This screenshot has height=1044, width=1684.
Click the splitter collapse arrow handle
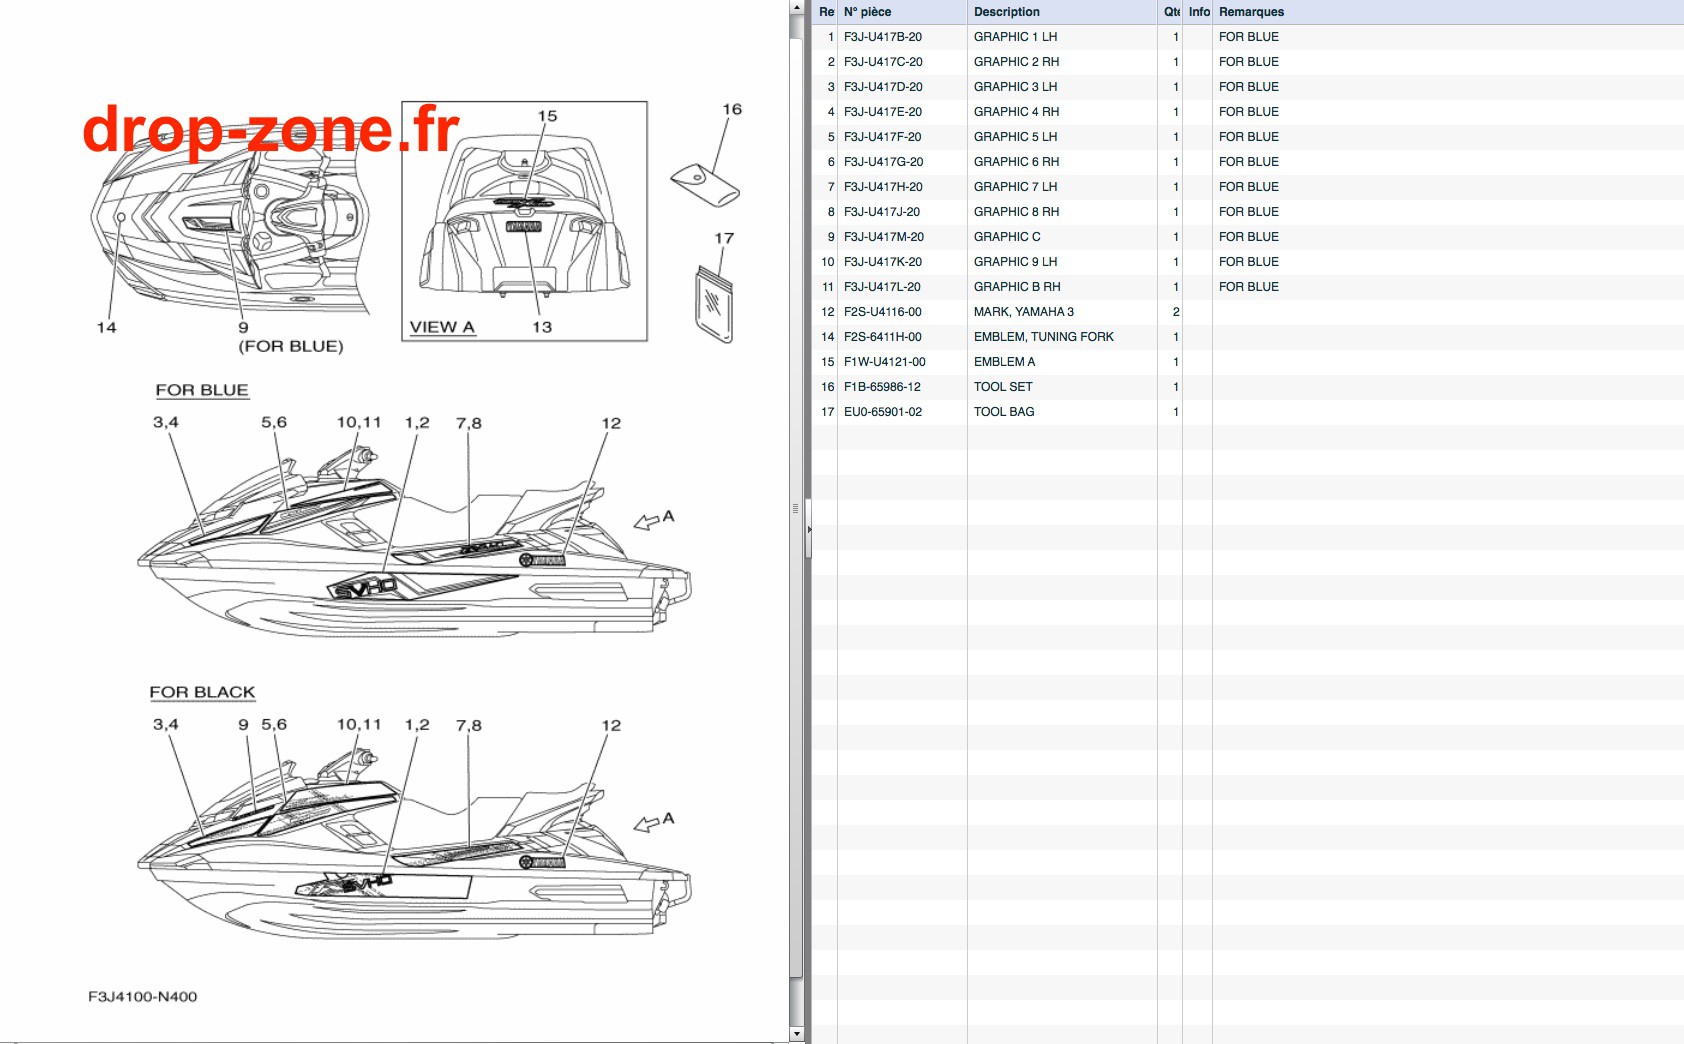(809, 529)
